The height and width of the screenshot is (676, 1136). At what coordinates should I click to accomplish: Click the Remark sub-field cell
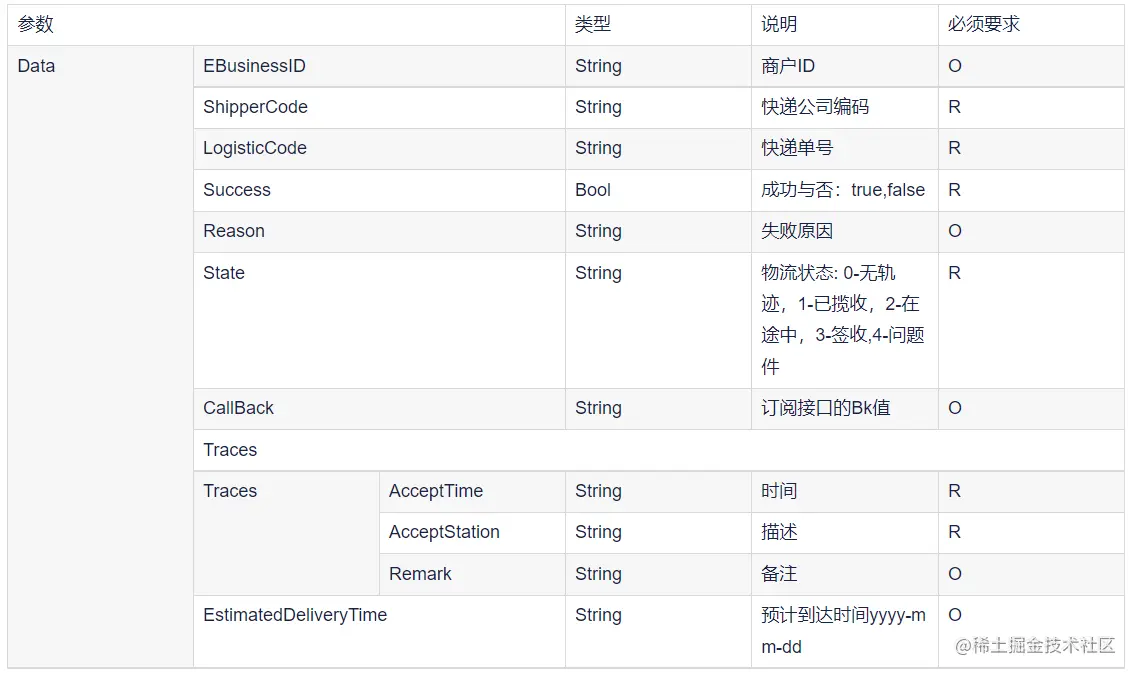pyautogui.click(x=420, y=574)
